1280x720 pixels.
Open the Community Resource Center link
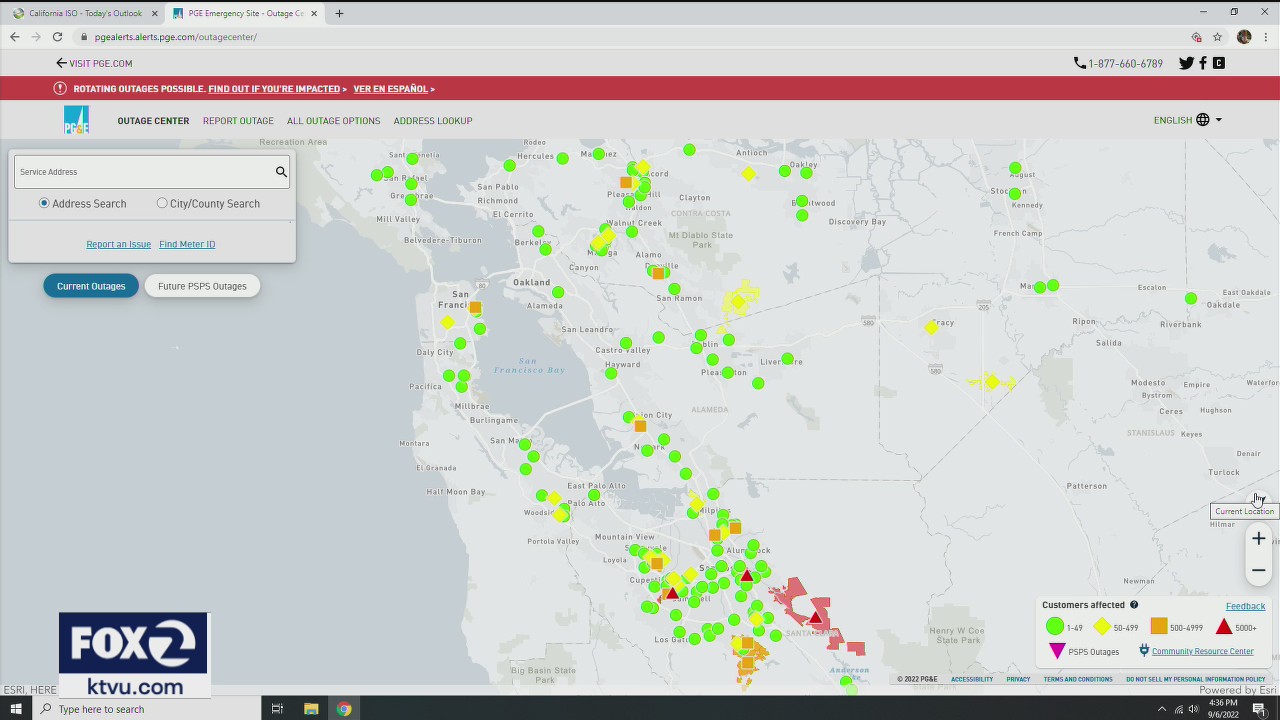1202,652
